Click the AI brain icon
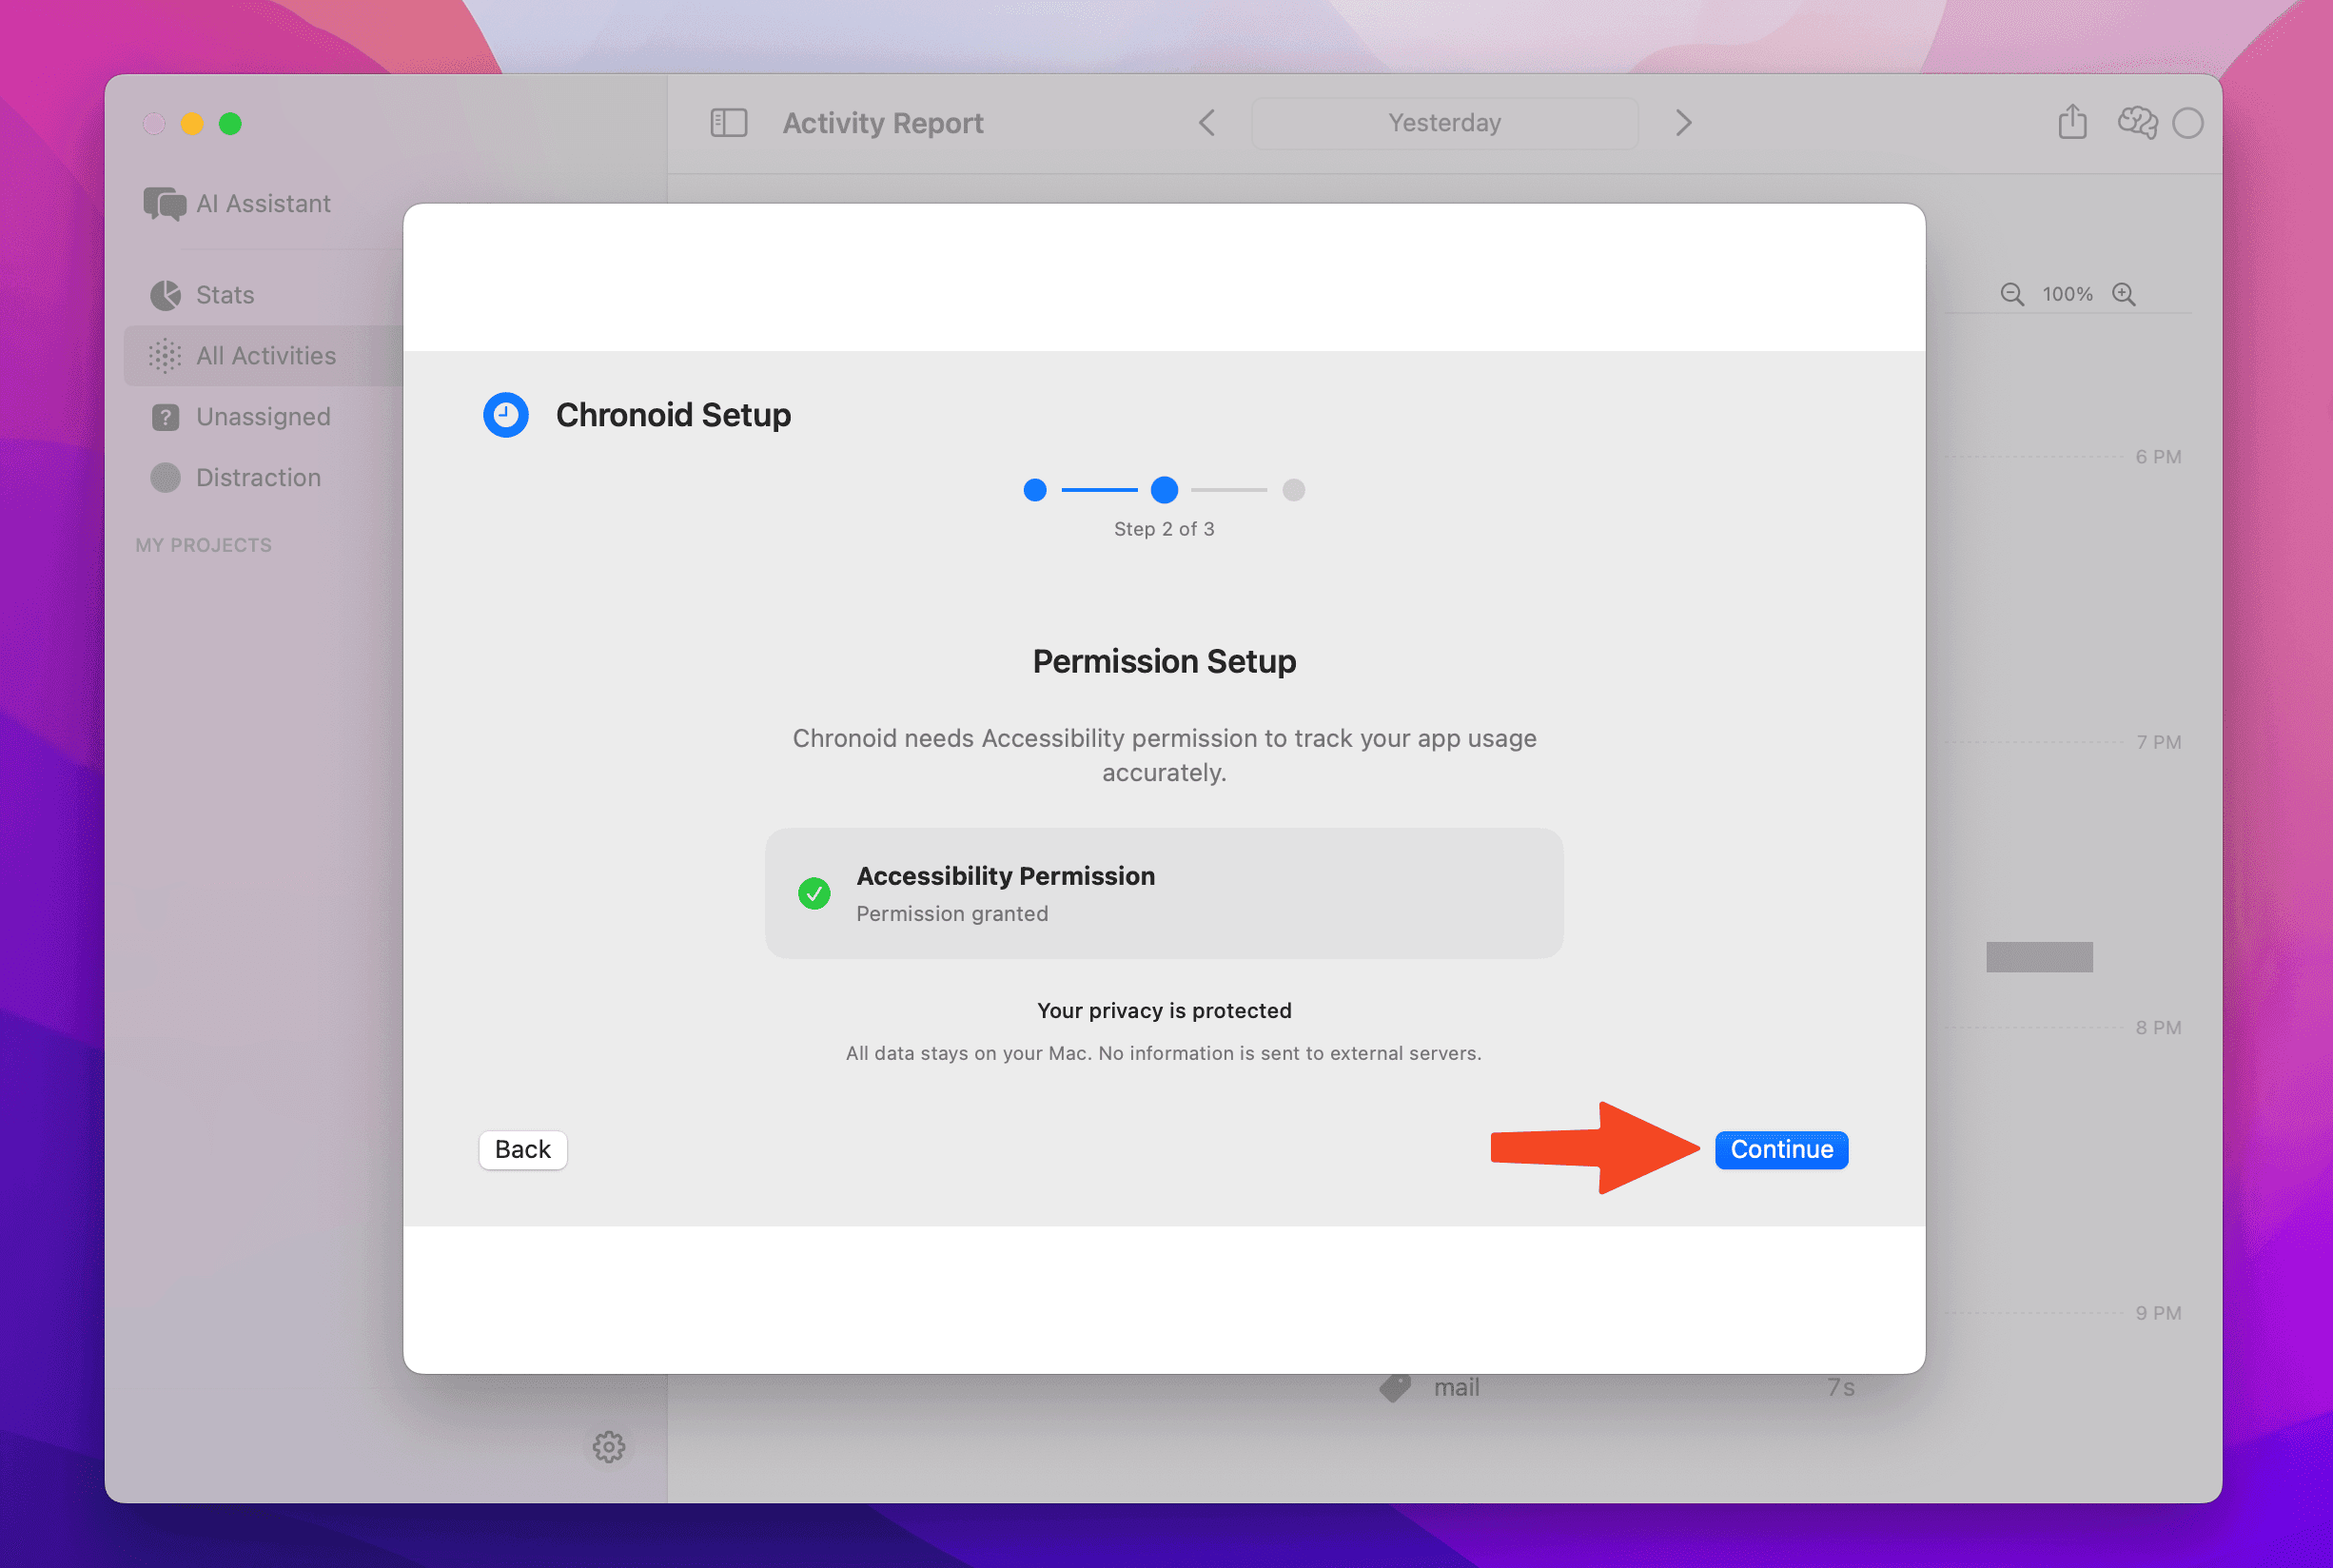Image resolution: width=2333 pixels, height=1568 pixels. coord(2136,123)
